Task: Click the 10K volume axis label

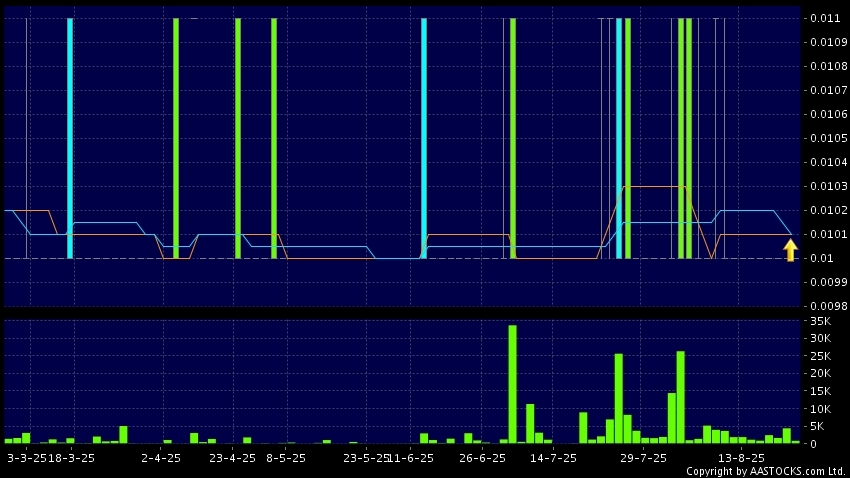Action: tap(820, 409)
